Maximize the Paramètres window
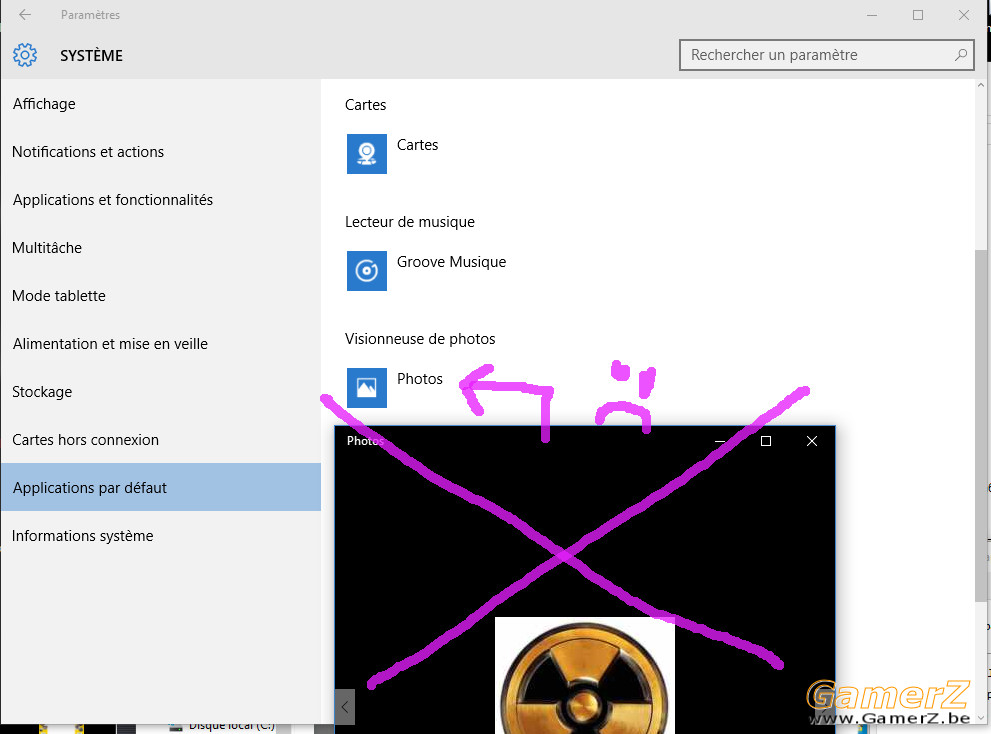 [918, 15]
